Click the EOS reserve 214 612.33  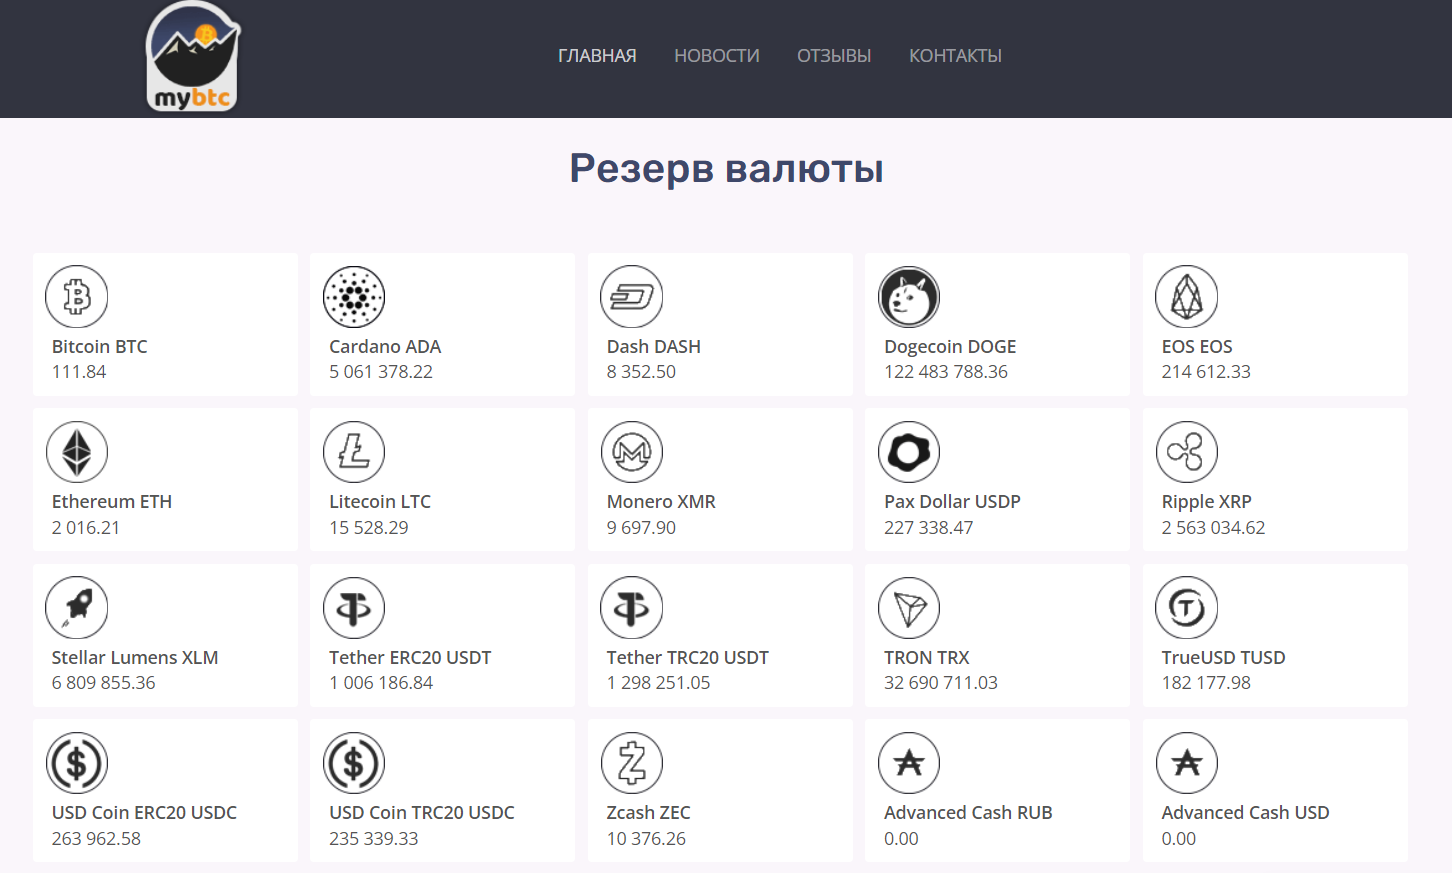tap(1206, 372)
